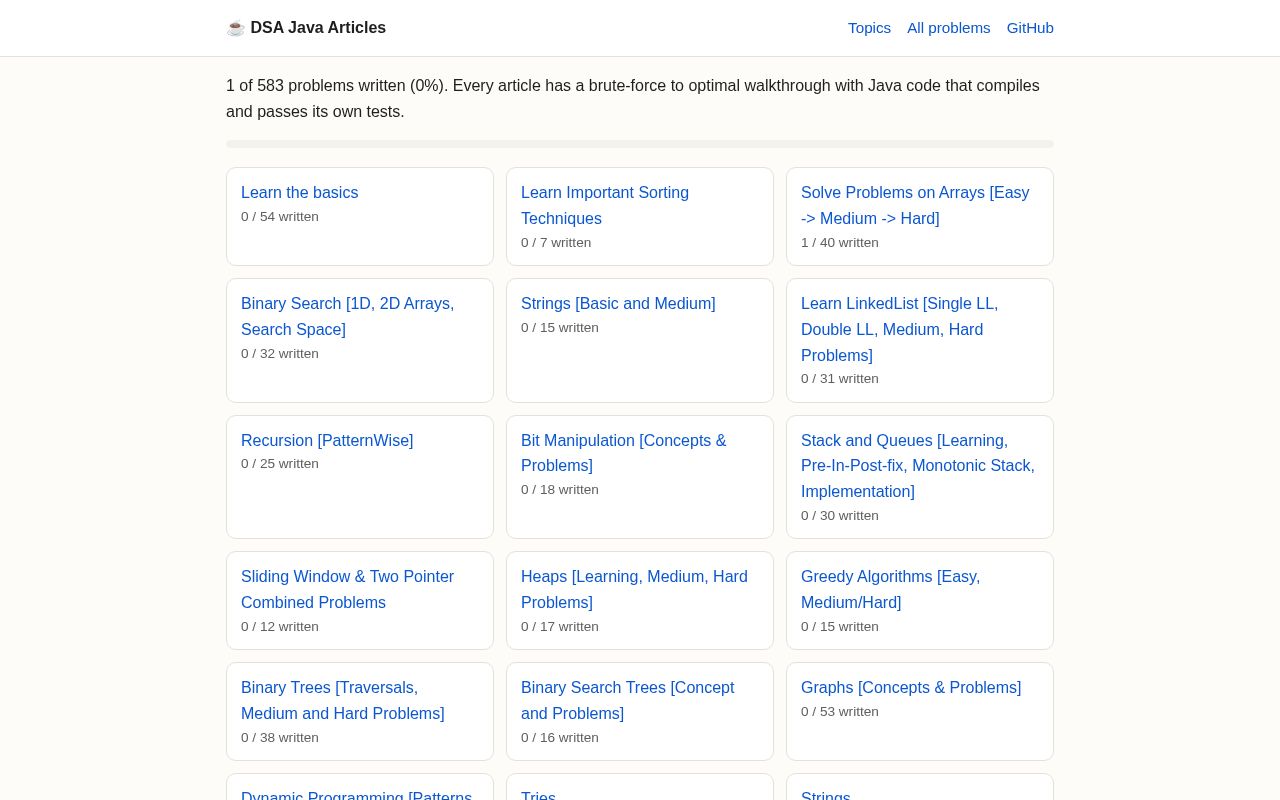Viewport: 1280px width, 800px height.
Task: Open Strings [Basic and Medium] topic
Action: pyautogui.click(x=618, y=304)
